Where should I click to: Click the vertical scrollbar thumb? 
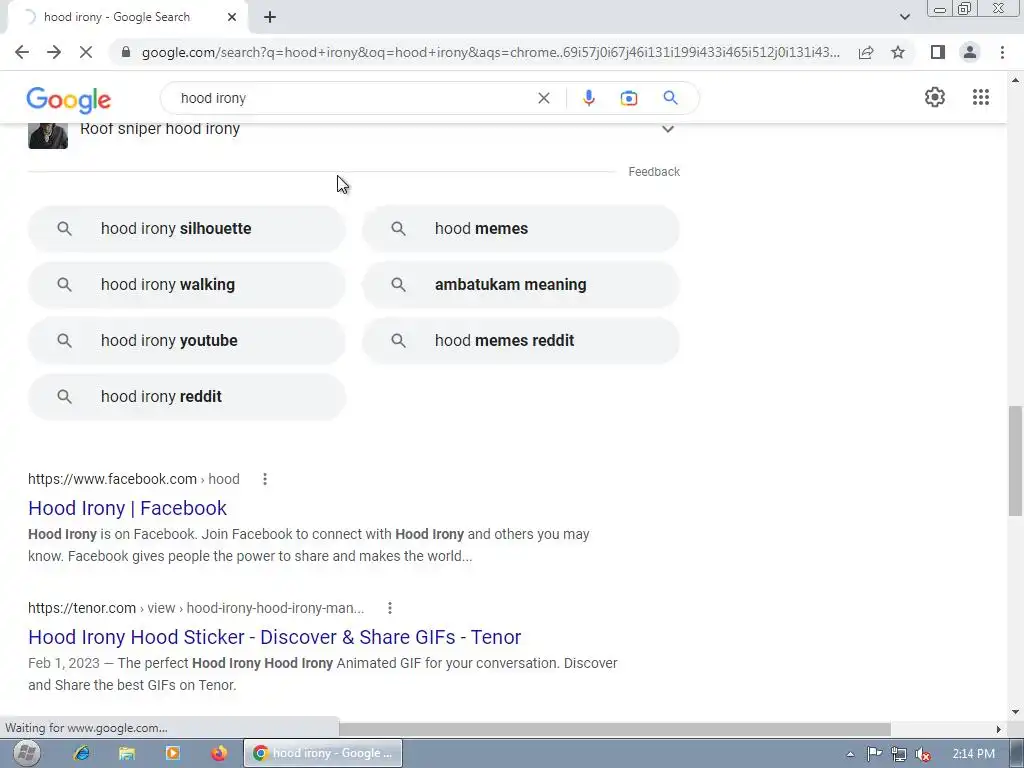point(1015,460)
